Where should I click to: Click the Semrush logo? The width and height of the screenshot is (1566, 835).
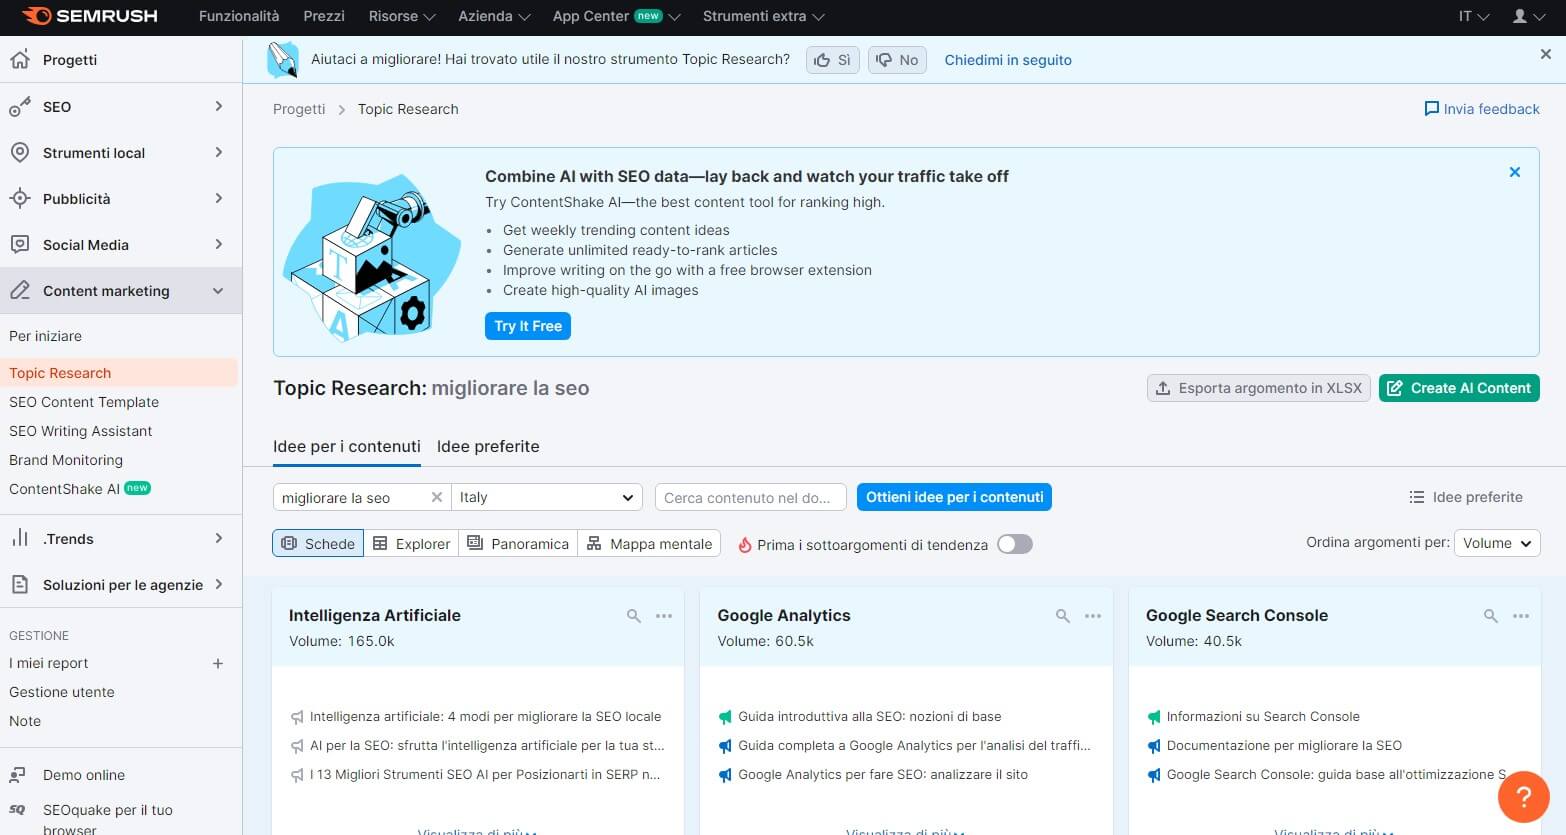pos(89,16)
